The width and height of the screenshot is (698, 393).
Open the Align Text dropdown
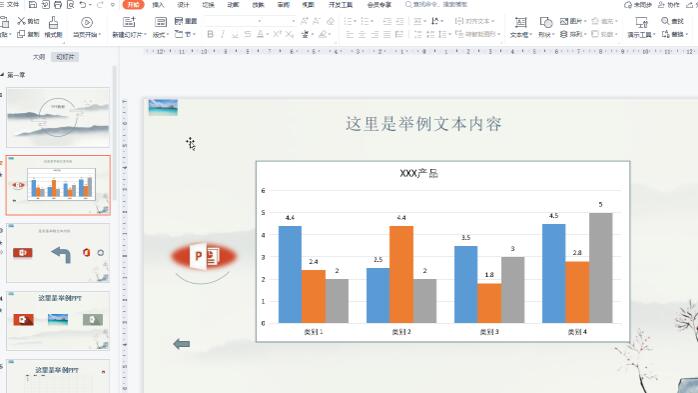click(475, 21)
